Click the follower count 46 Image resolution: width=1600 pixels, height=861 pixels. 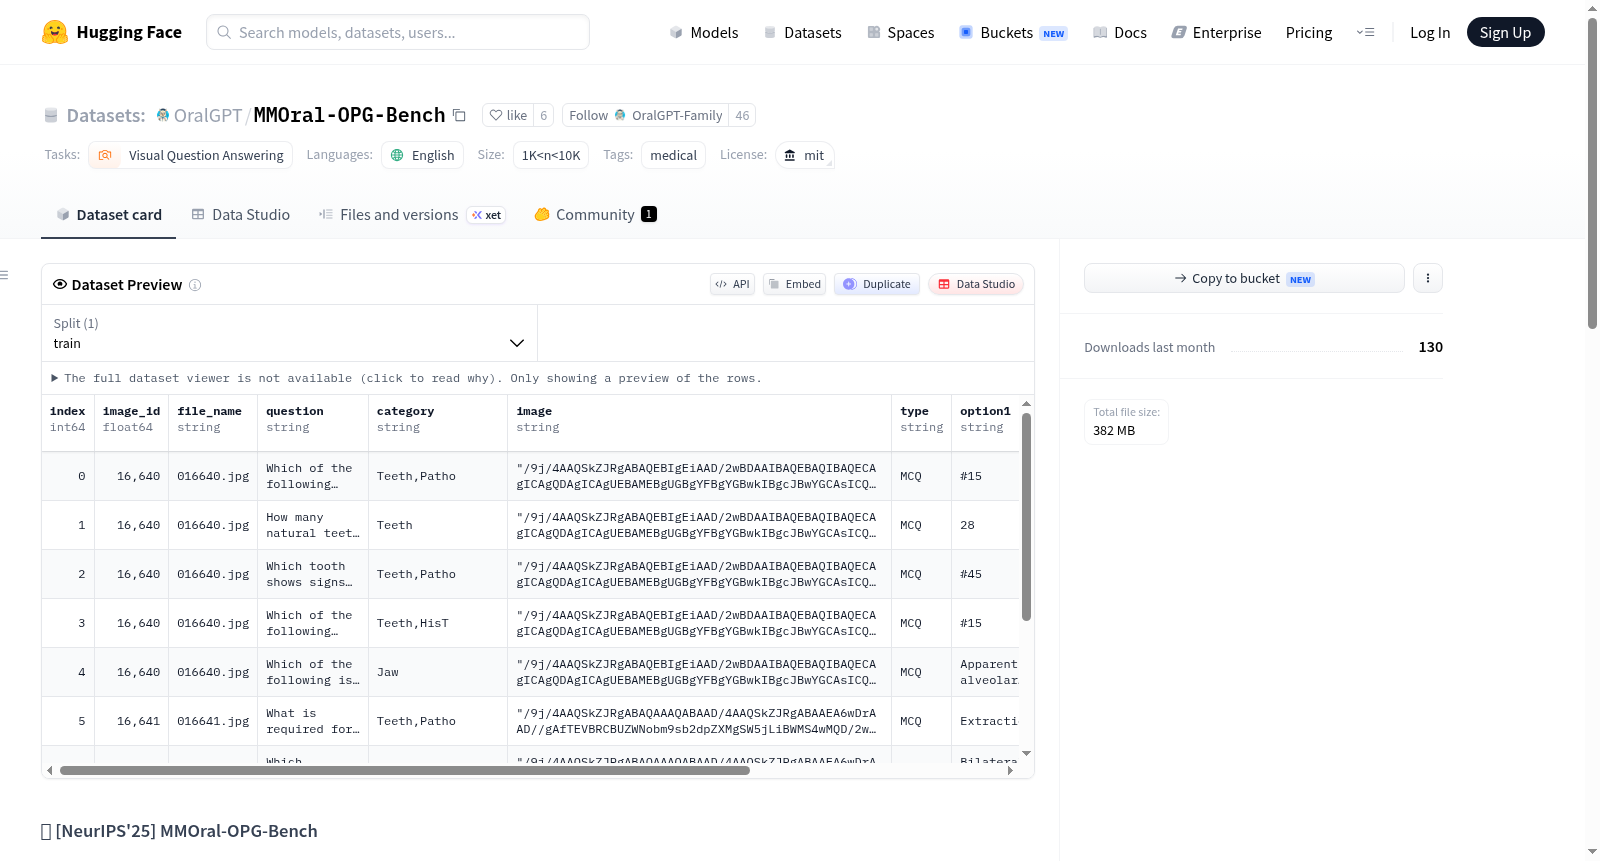click(742, 115)
